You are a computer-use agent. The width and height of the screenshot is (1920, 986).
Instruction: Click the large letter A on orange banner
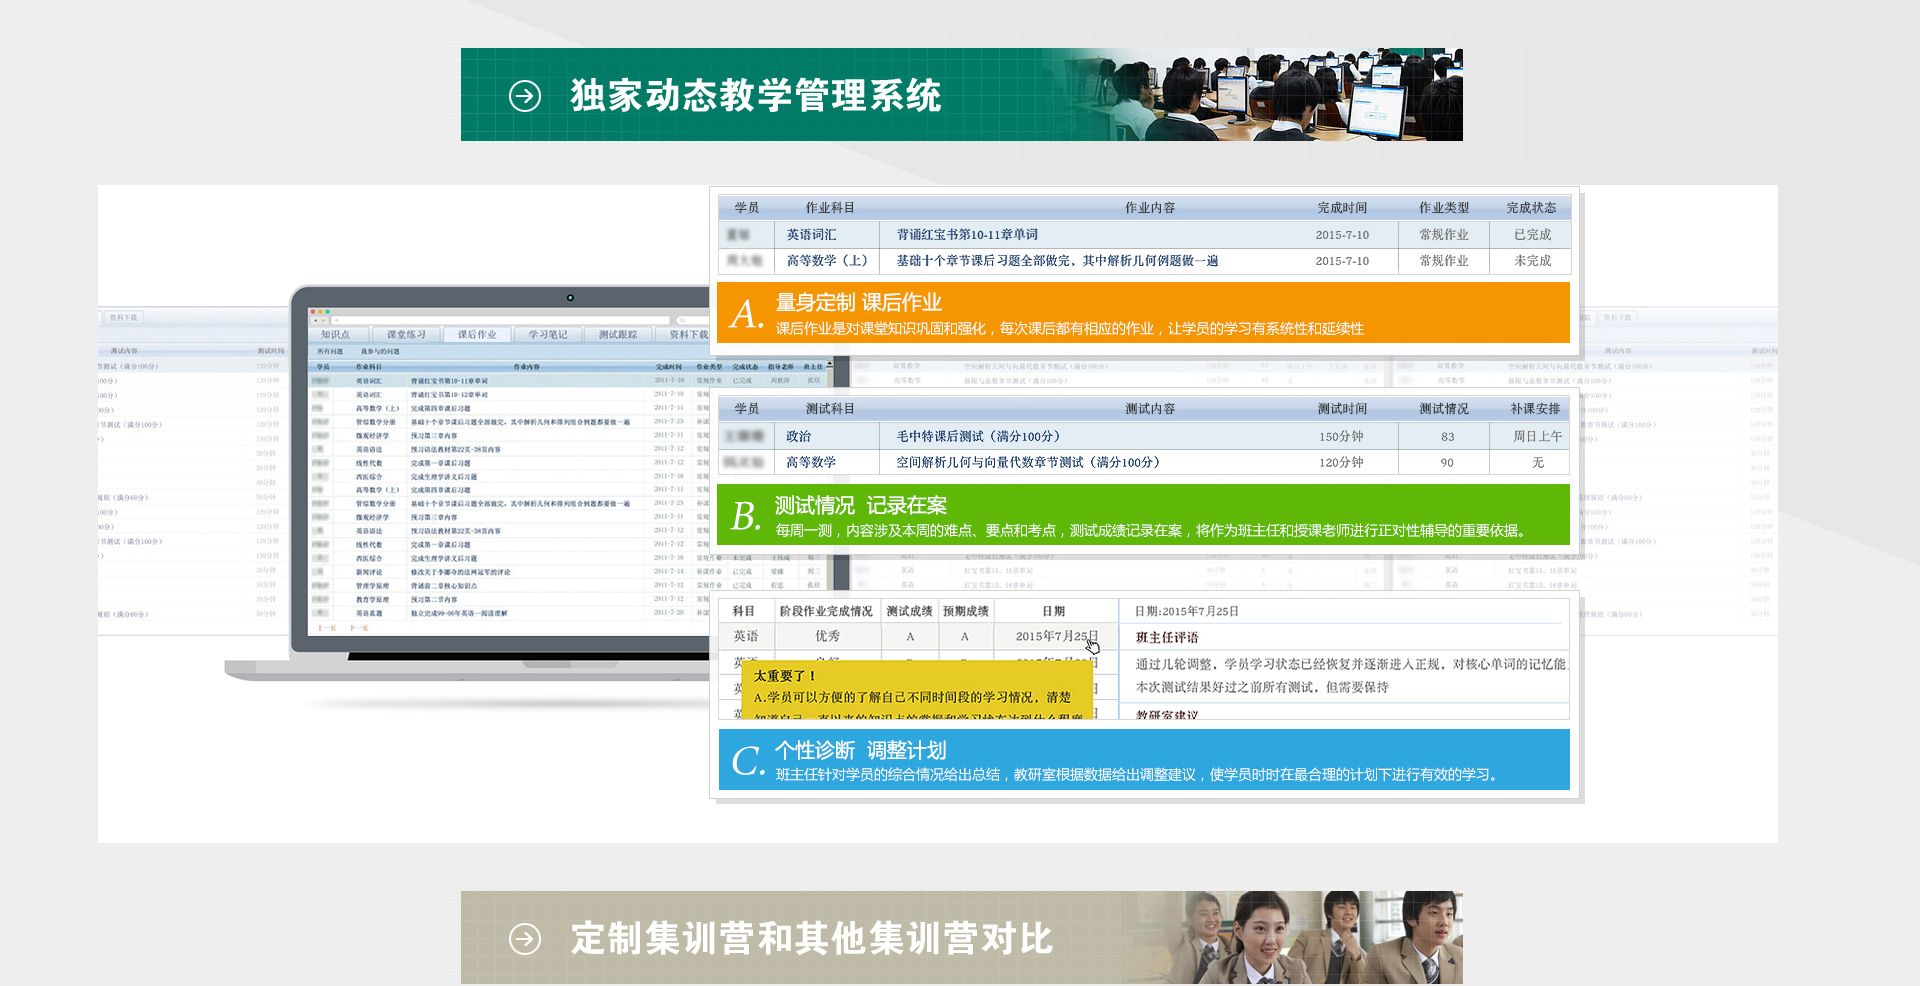745,314
